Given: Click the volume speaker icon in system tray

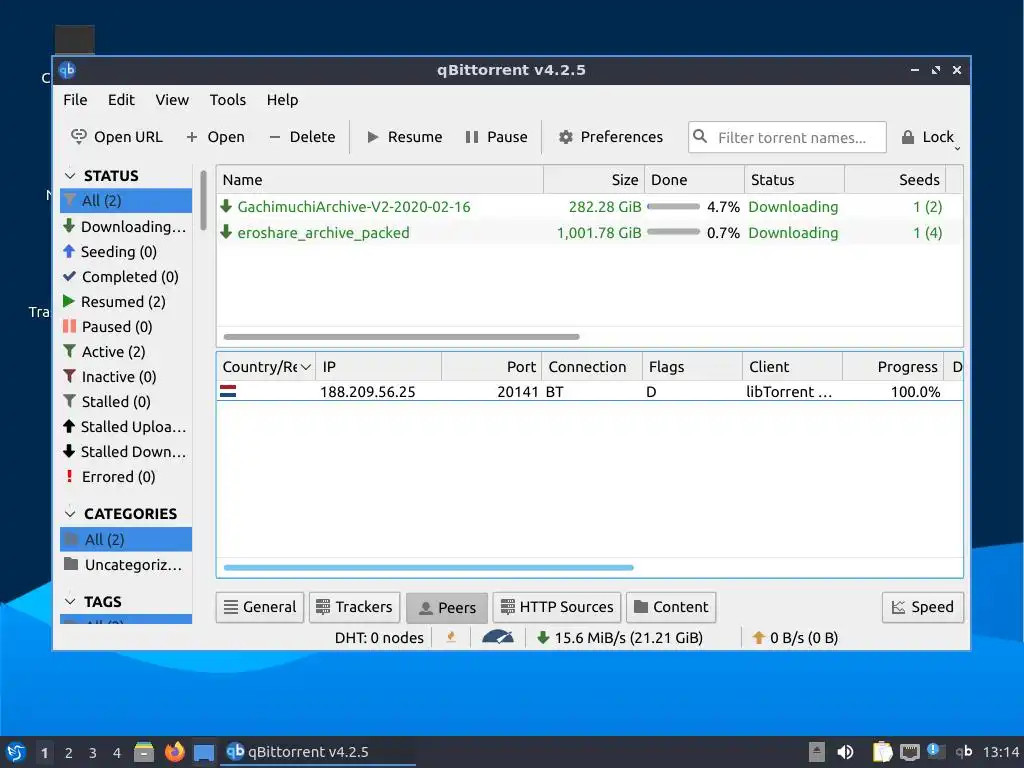Looking at the screenshot, I should coord(845,752).
